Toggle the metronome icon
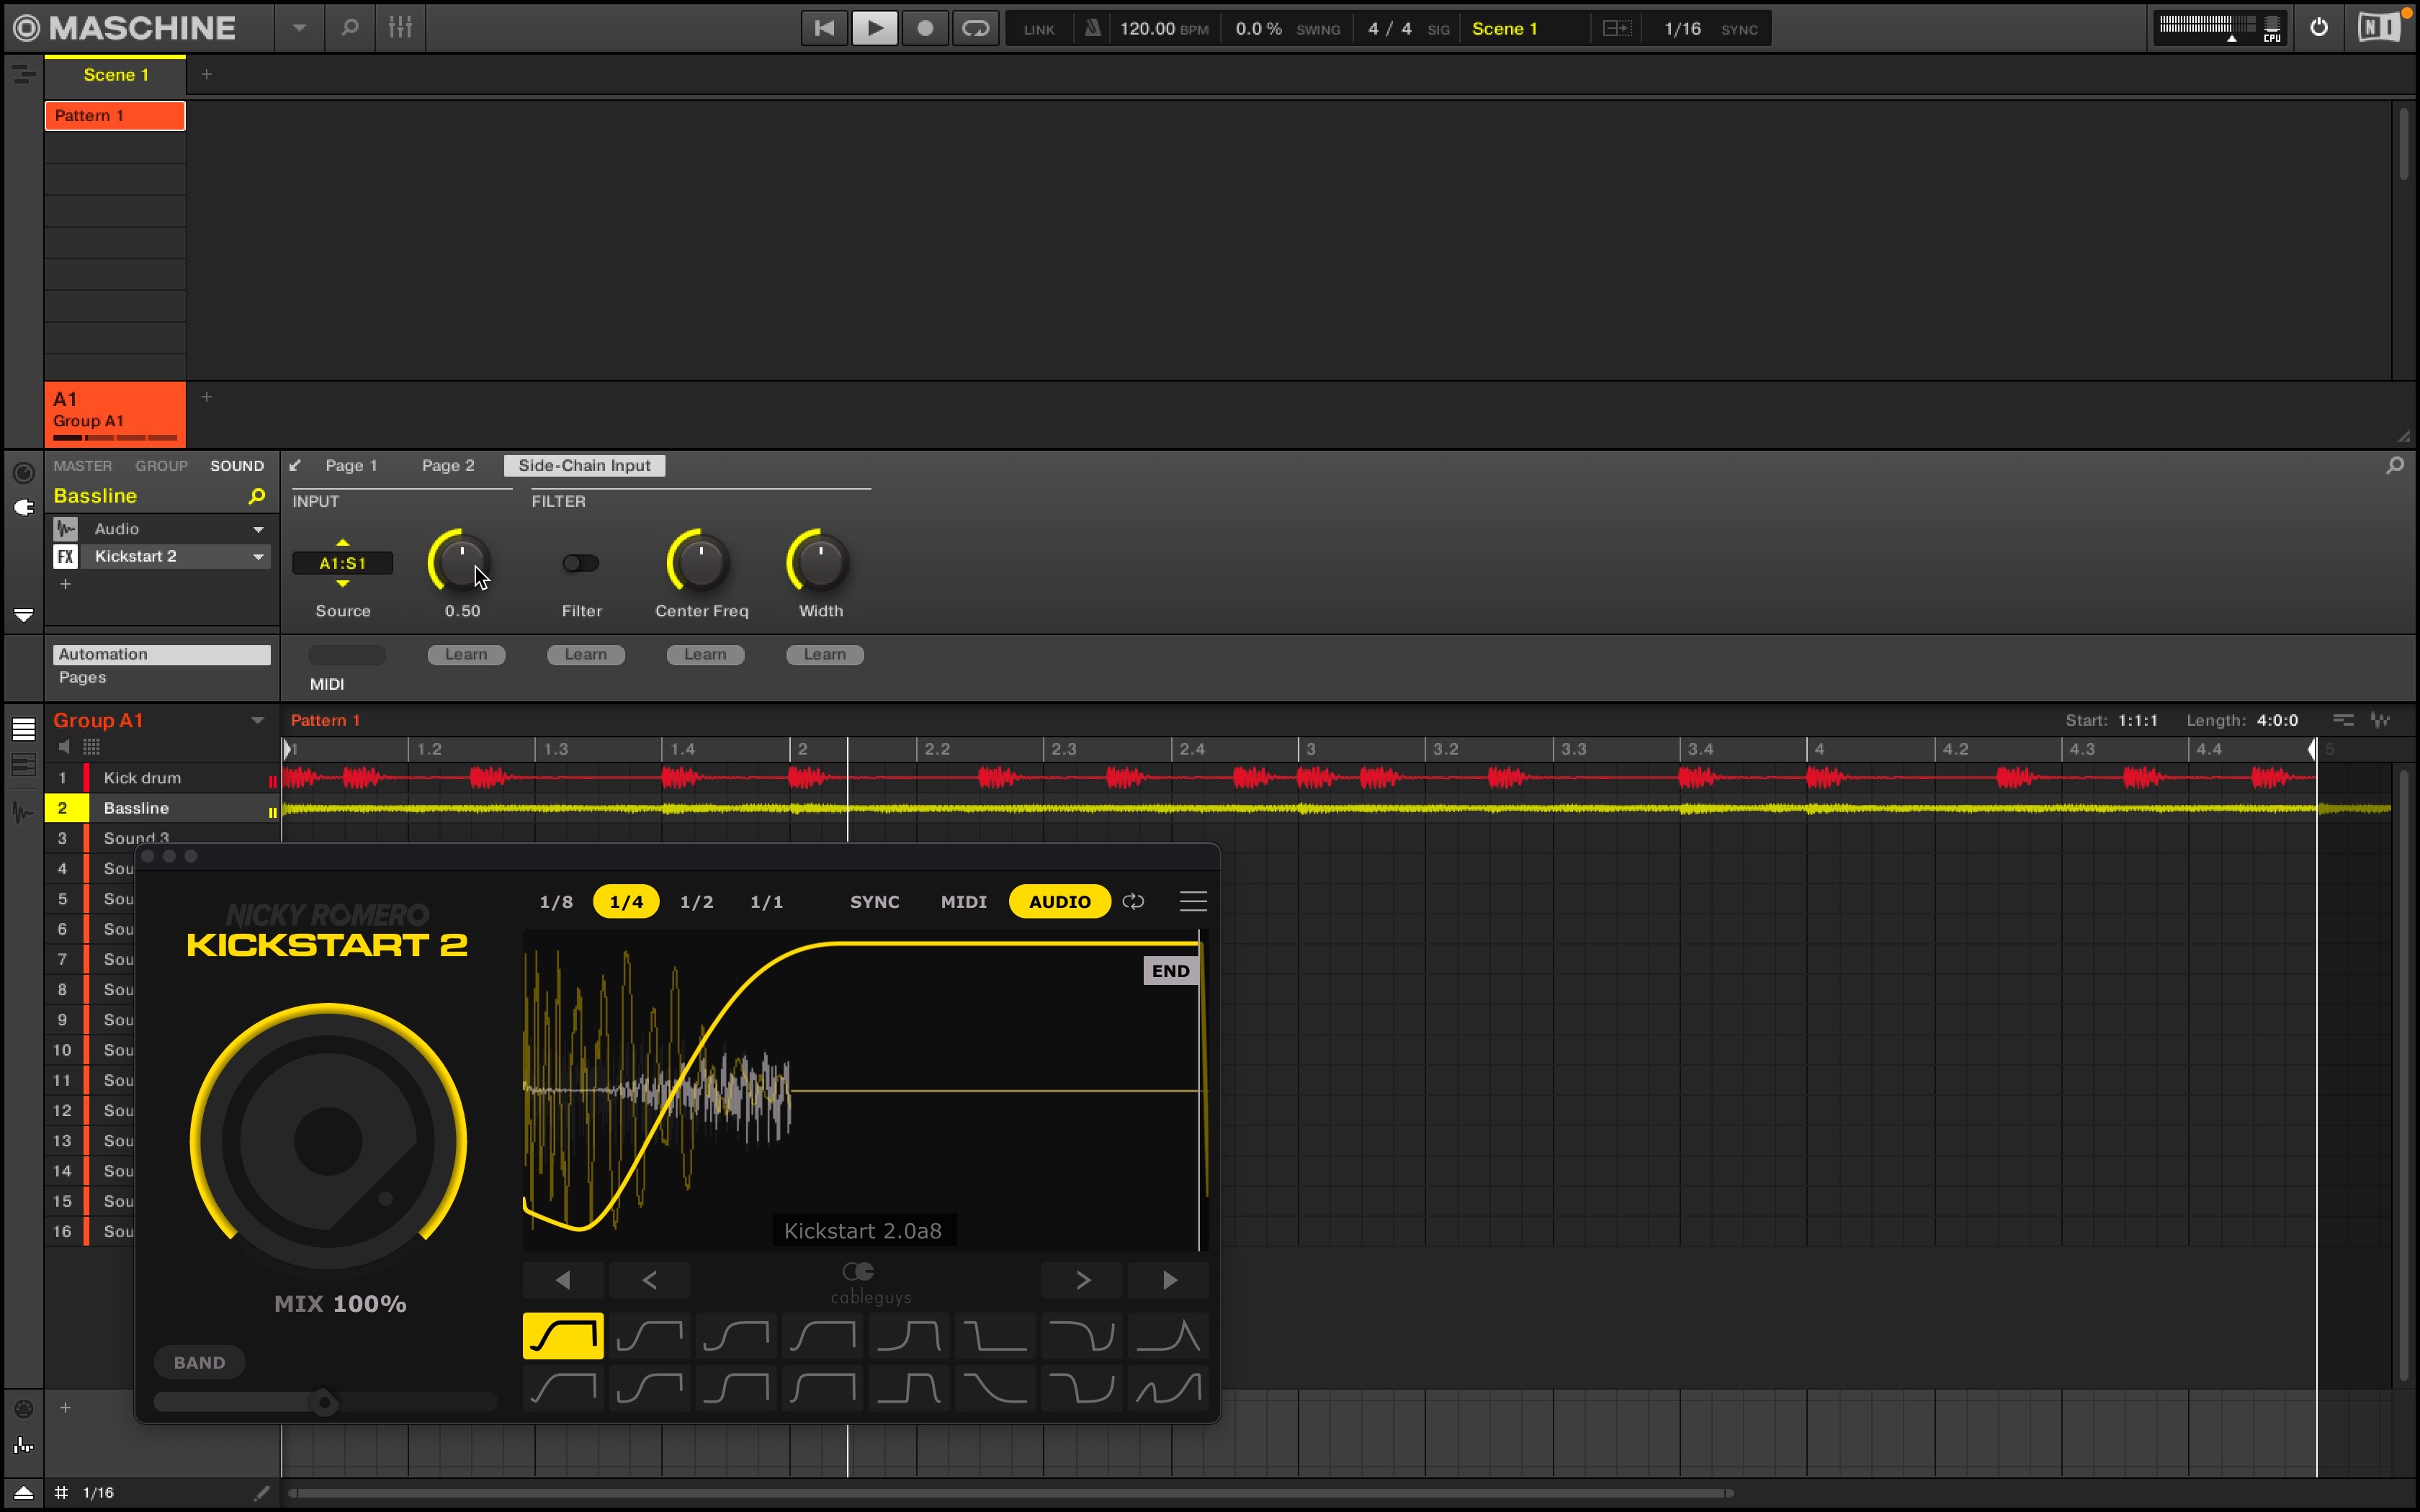The height and width of the screenshot is (1512, 2420). coord(1092,28)
